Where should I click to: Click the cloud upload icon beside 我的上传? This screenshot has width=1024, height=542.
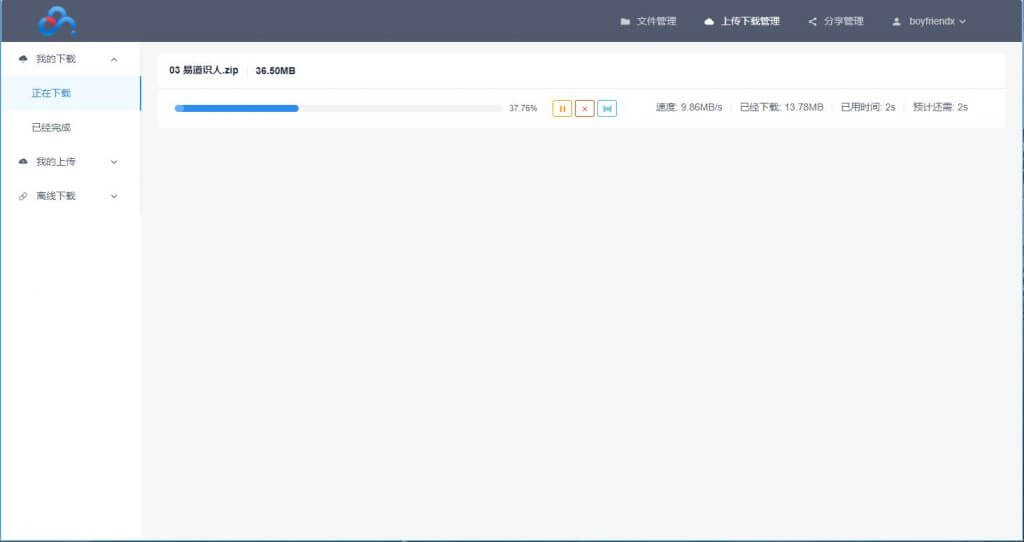23,161
